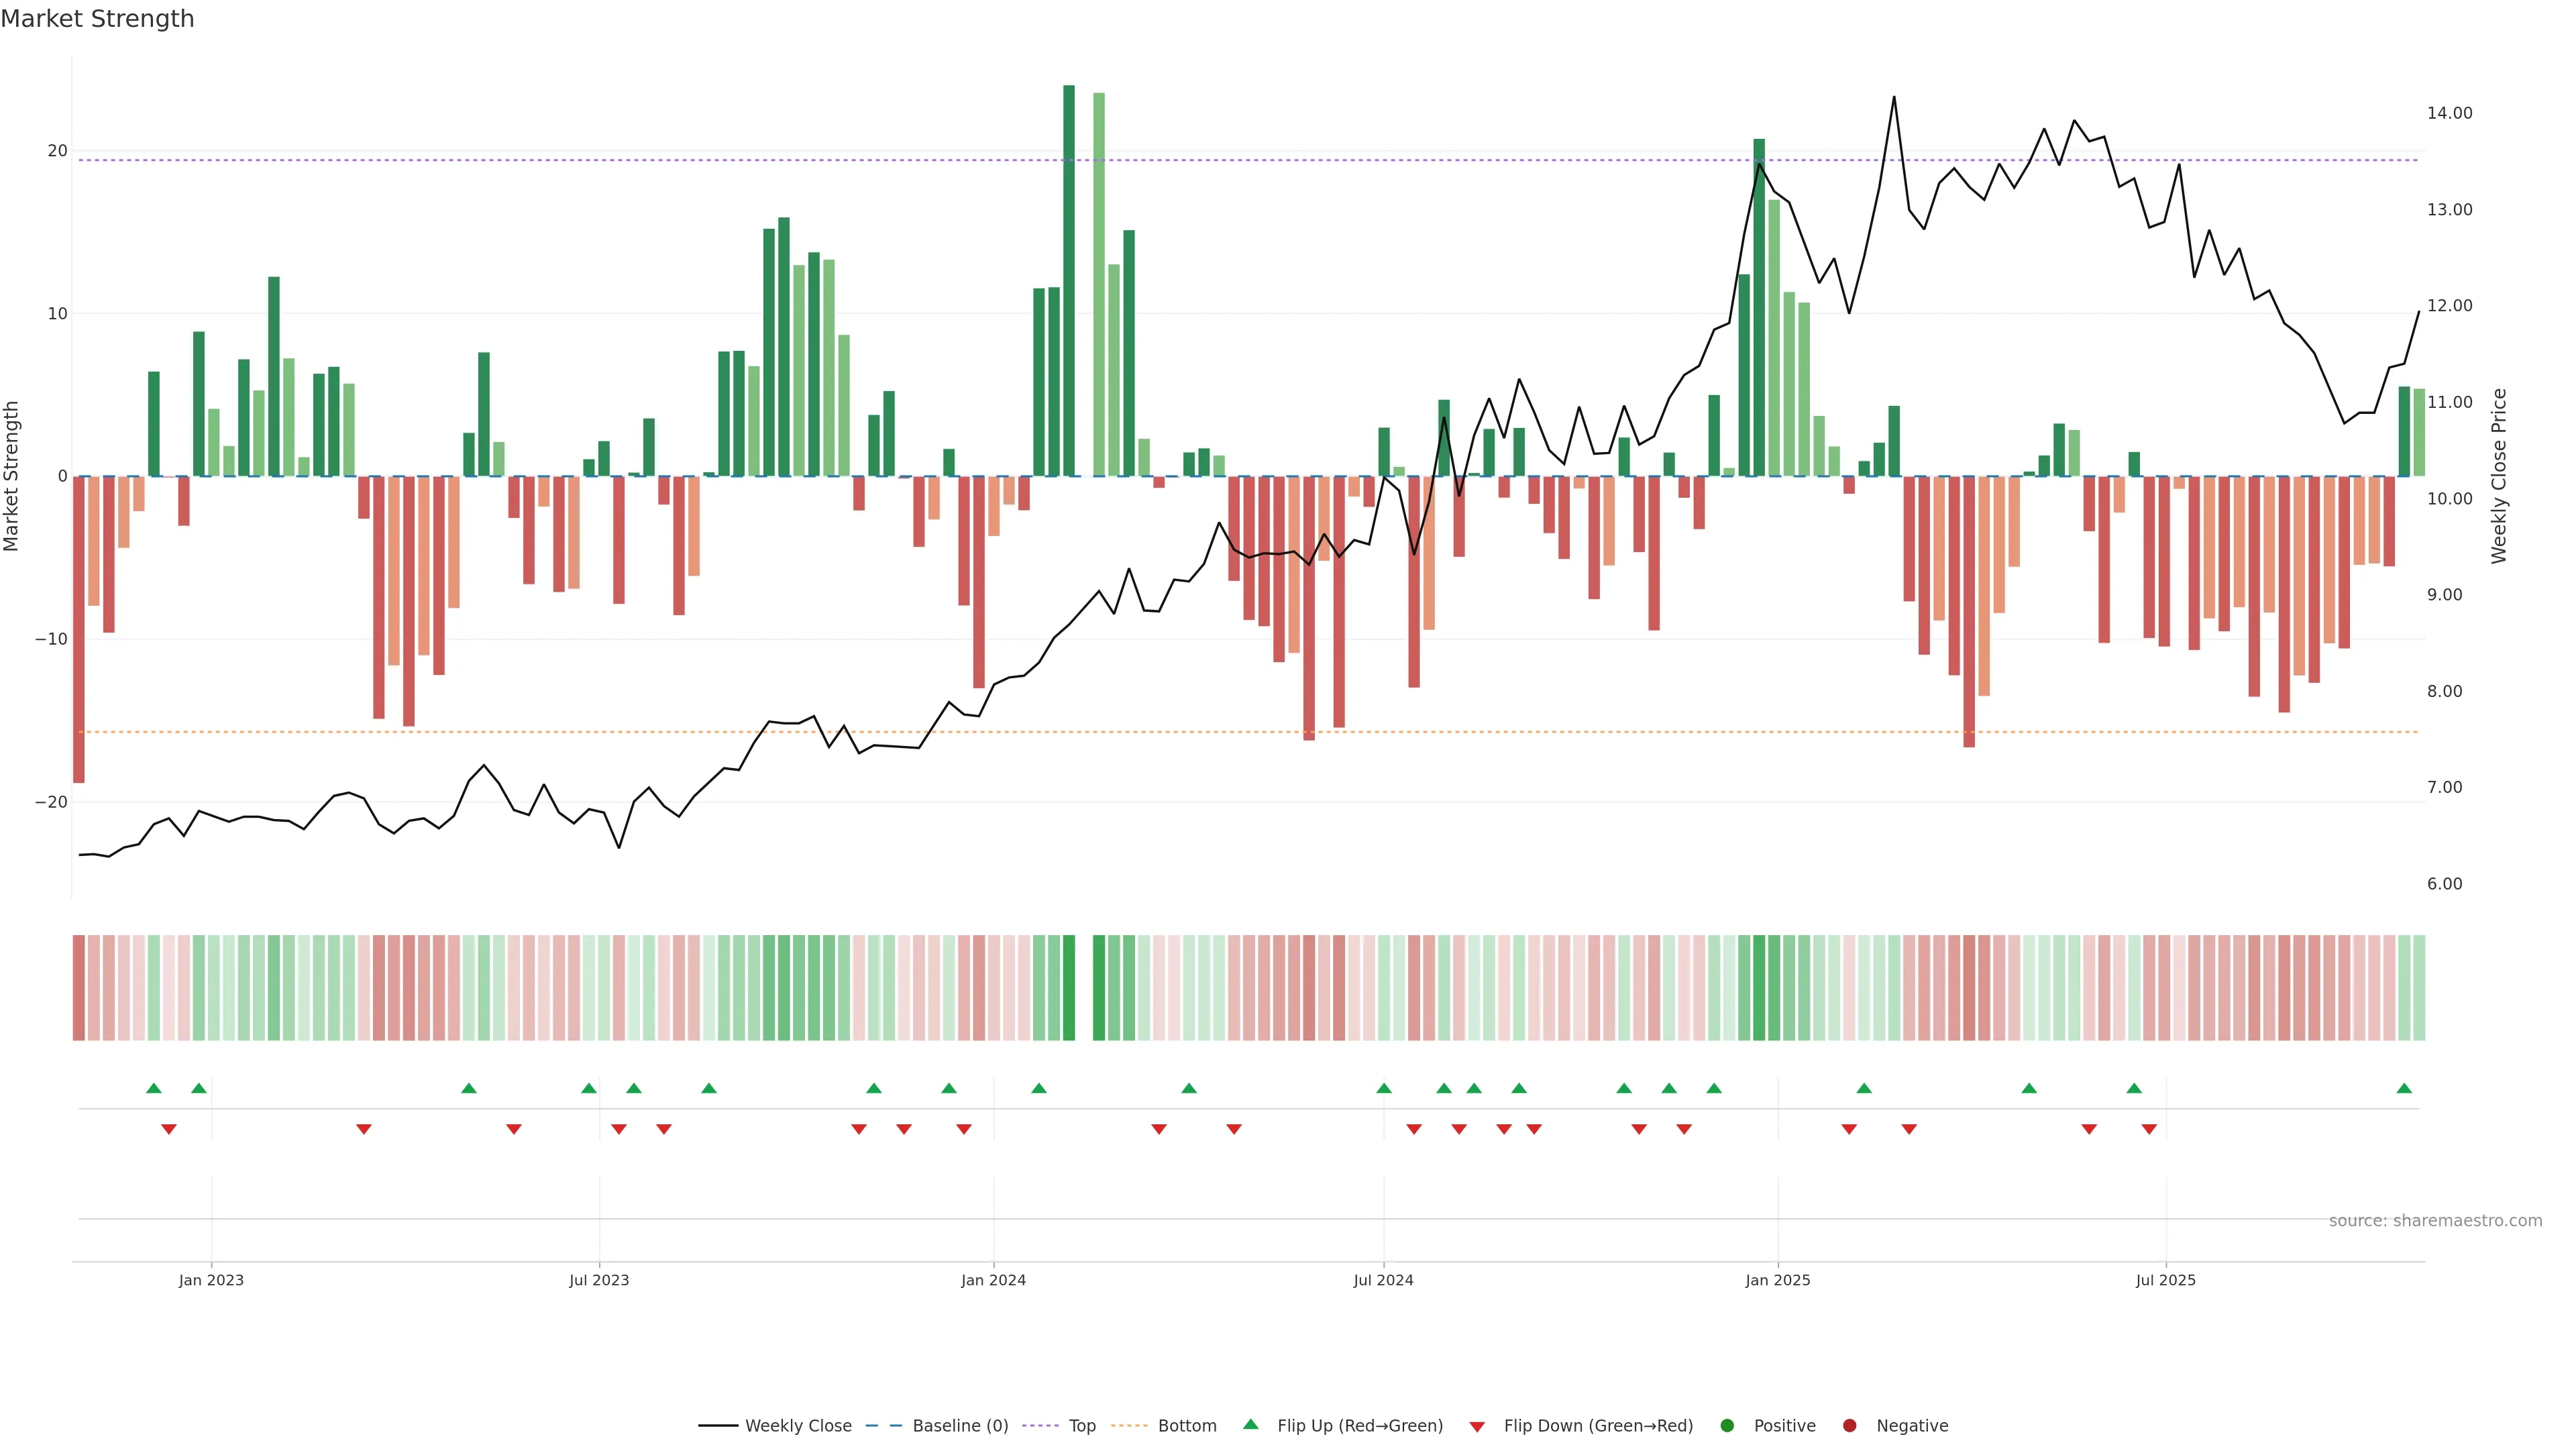
Task: Click the 14.00 price axis tick label
Action: pyautogui.click(x=2449, y=113)
